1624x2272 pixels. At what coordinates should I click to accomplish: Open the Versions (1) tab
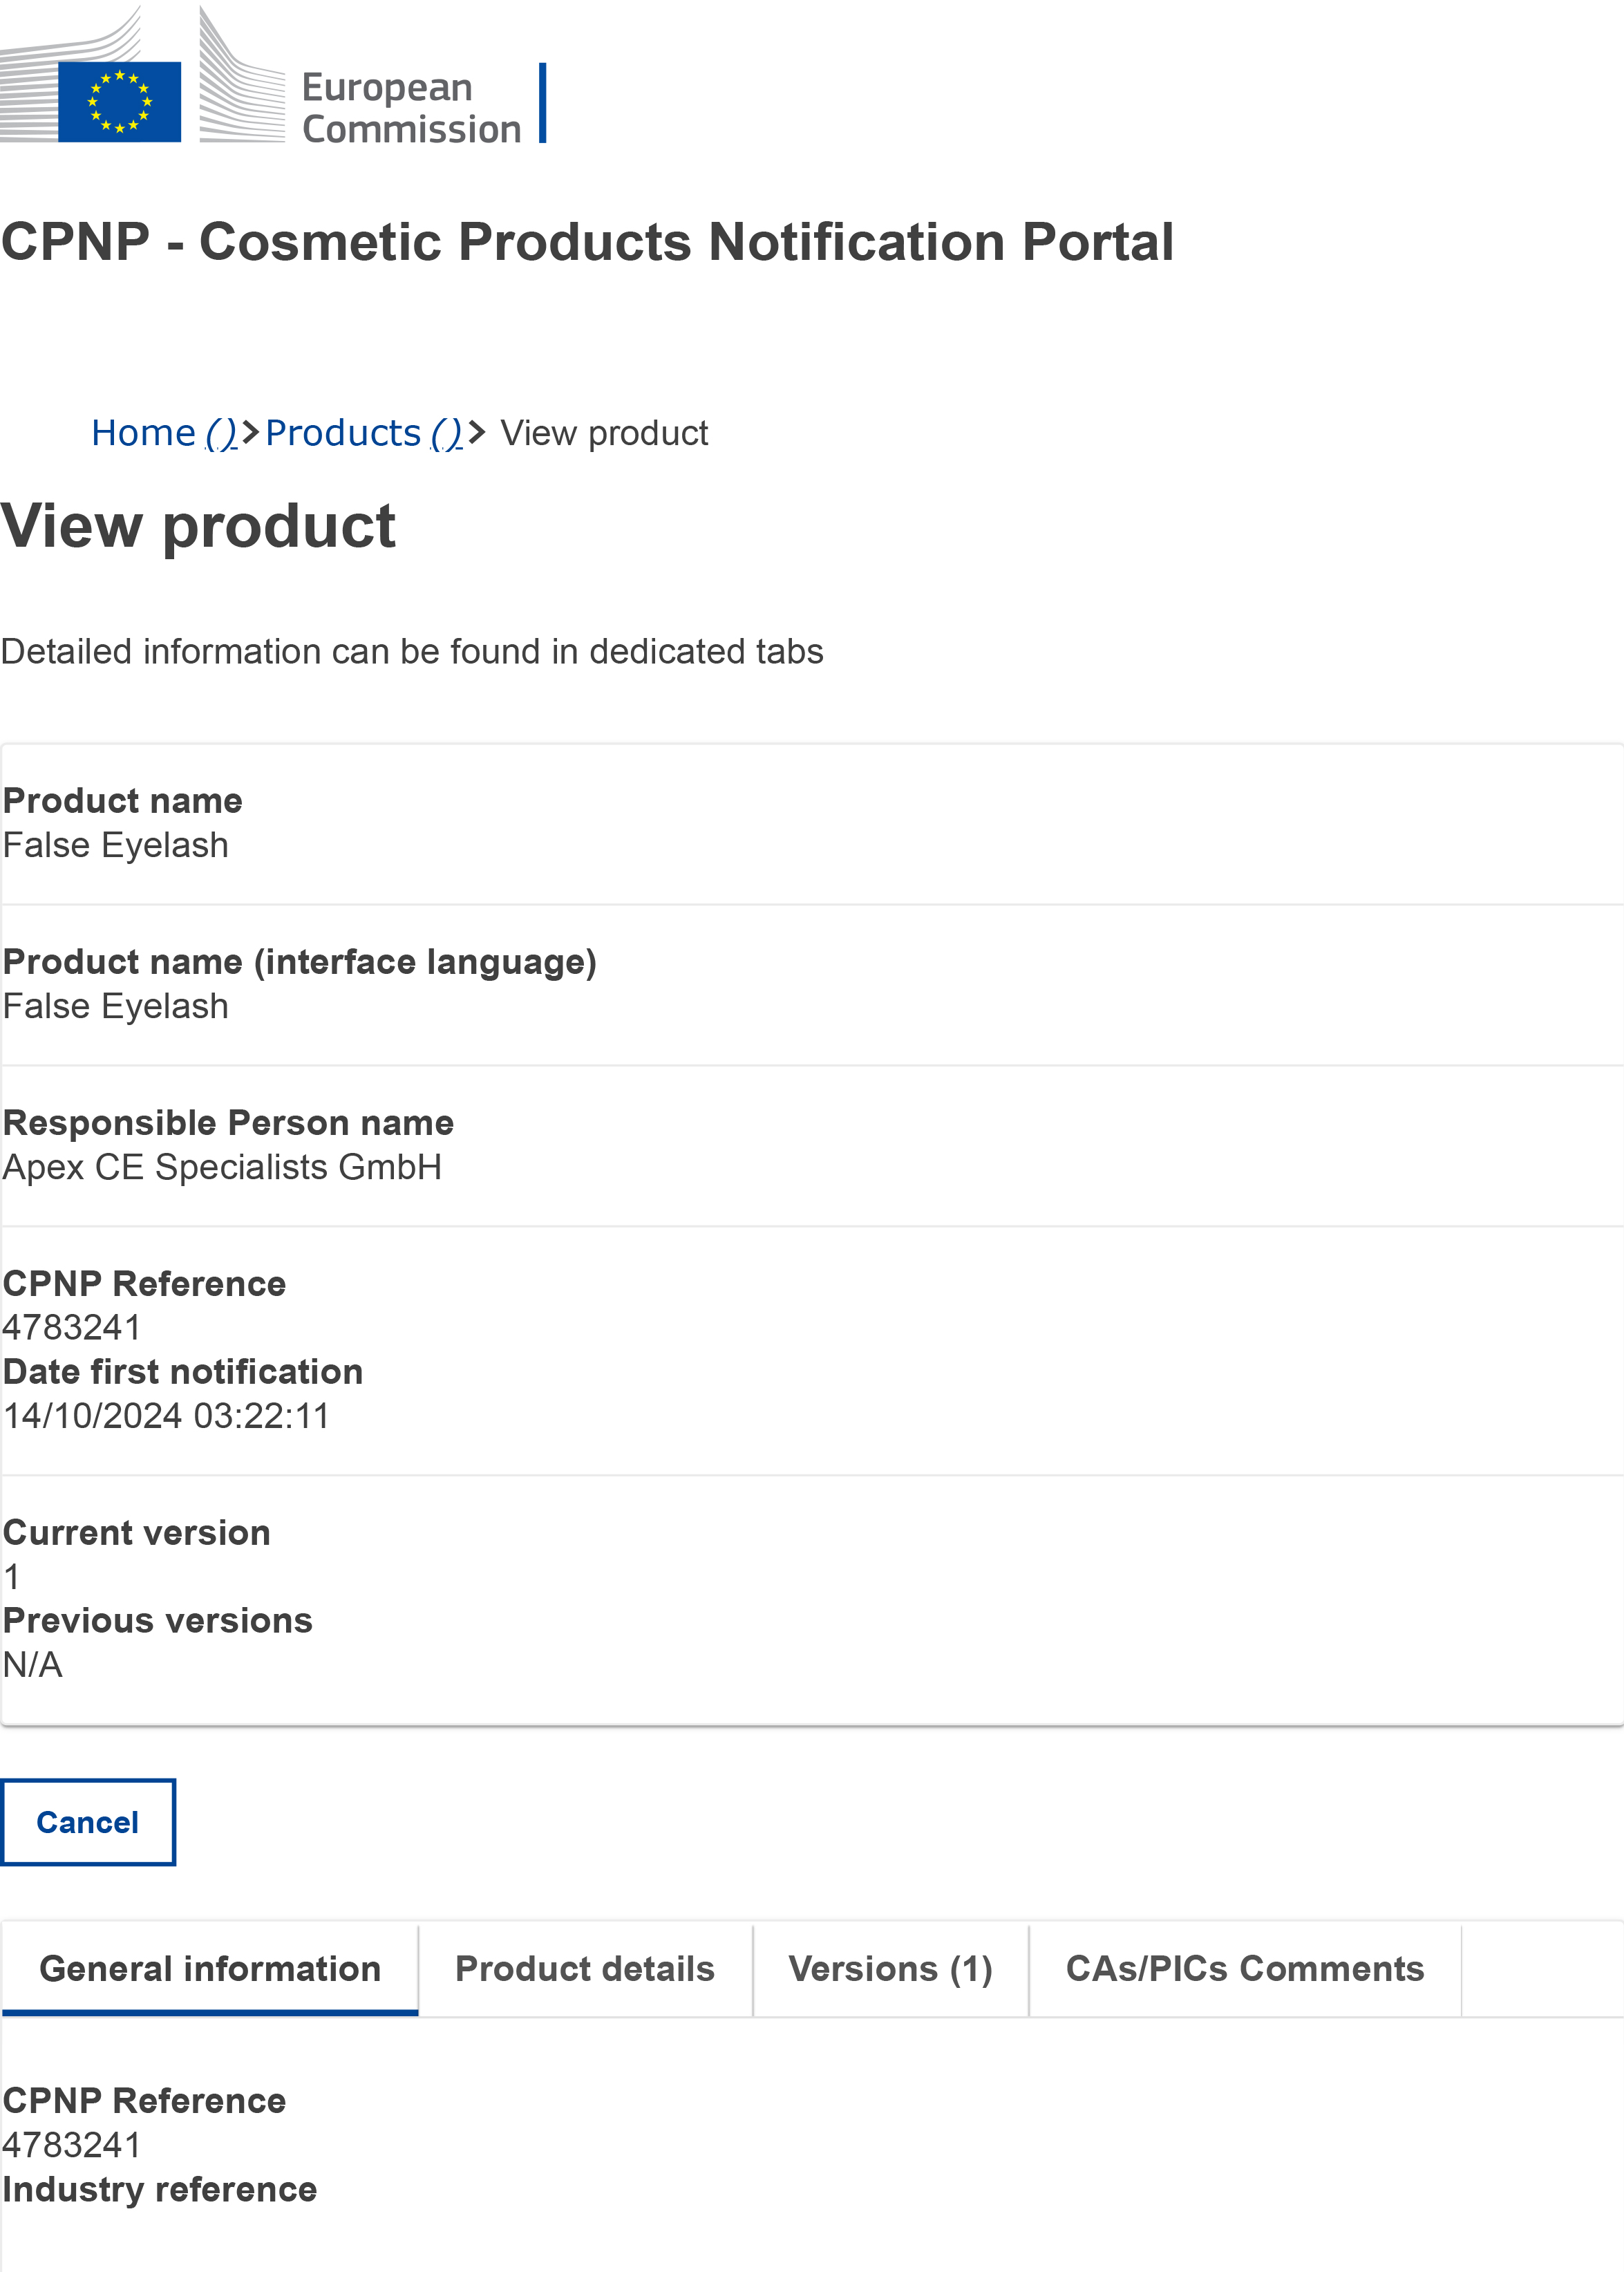point(890,1968)
